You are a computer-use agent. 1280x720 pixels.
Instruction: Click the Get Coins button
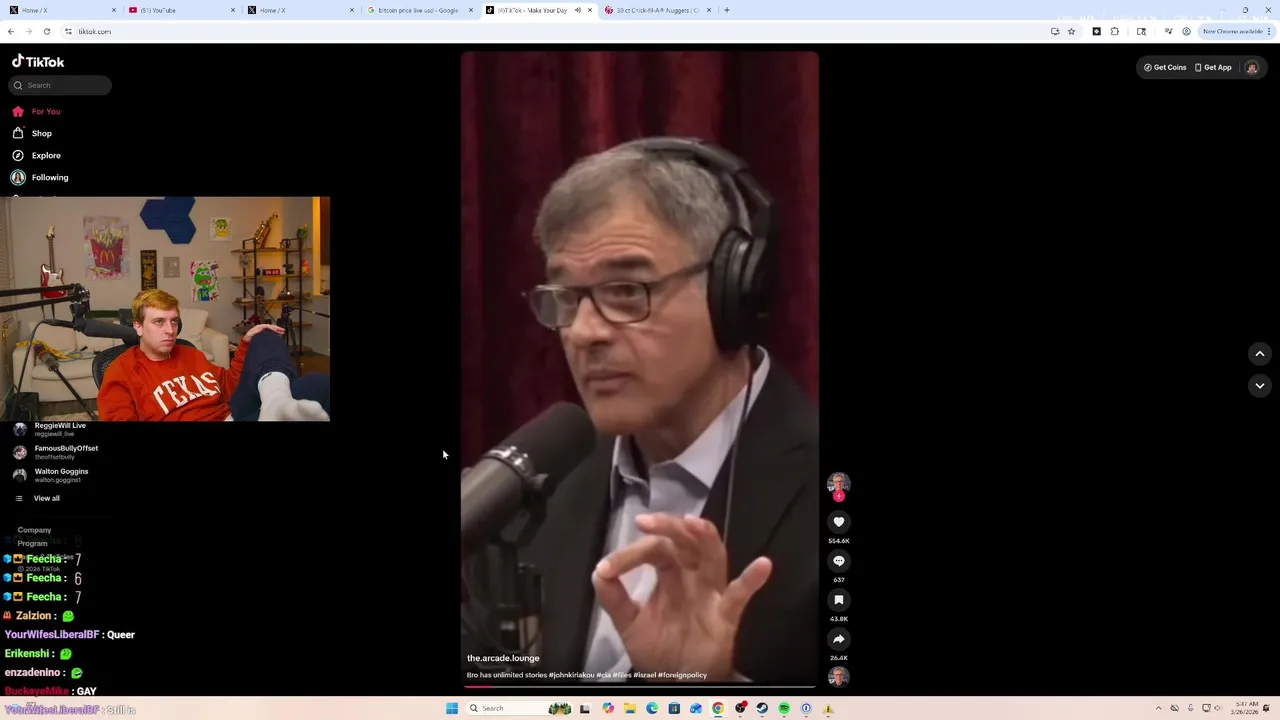click(1165, 67)
